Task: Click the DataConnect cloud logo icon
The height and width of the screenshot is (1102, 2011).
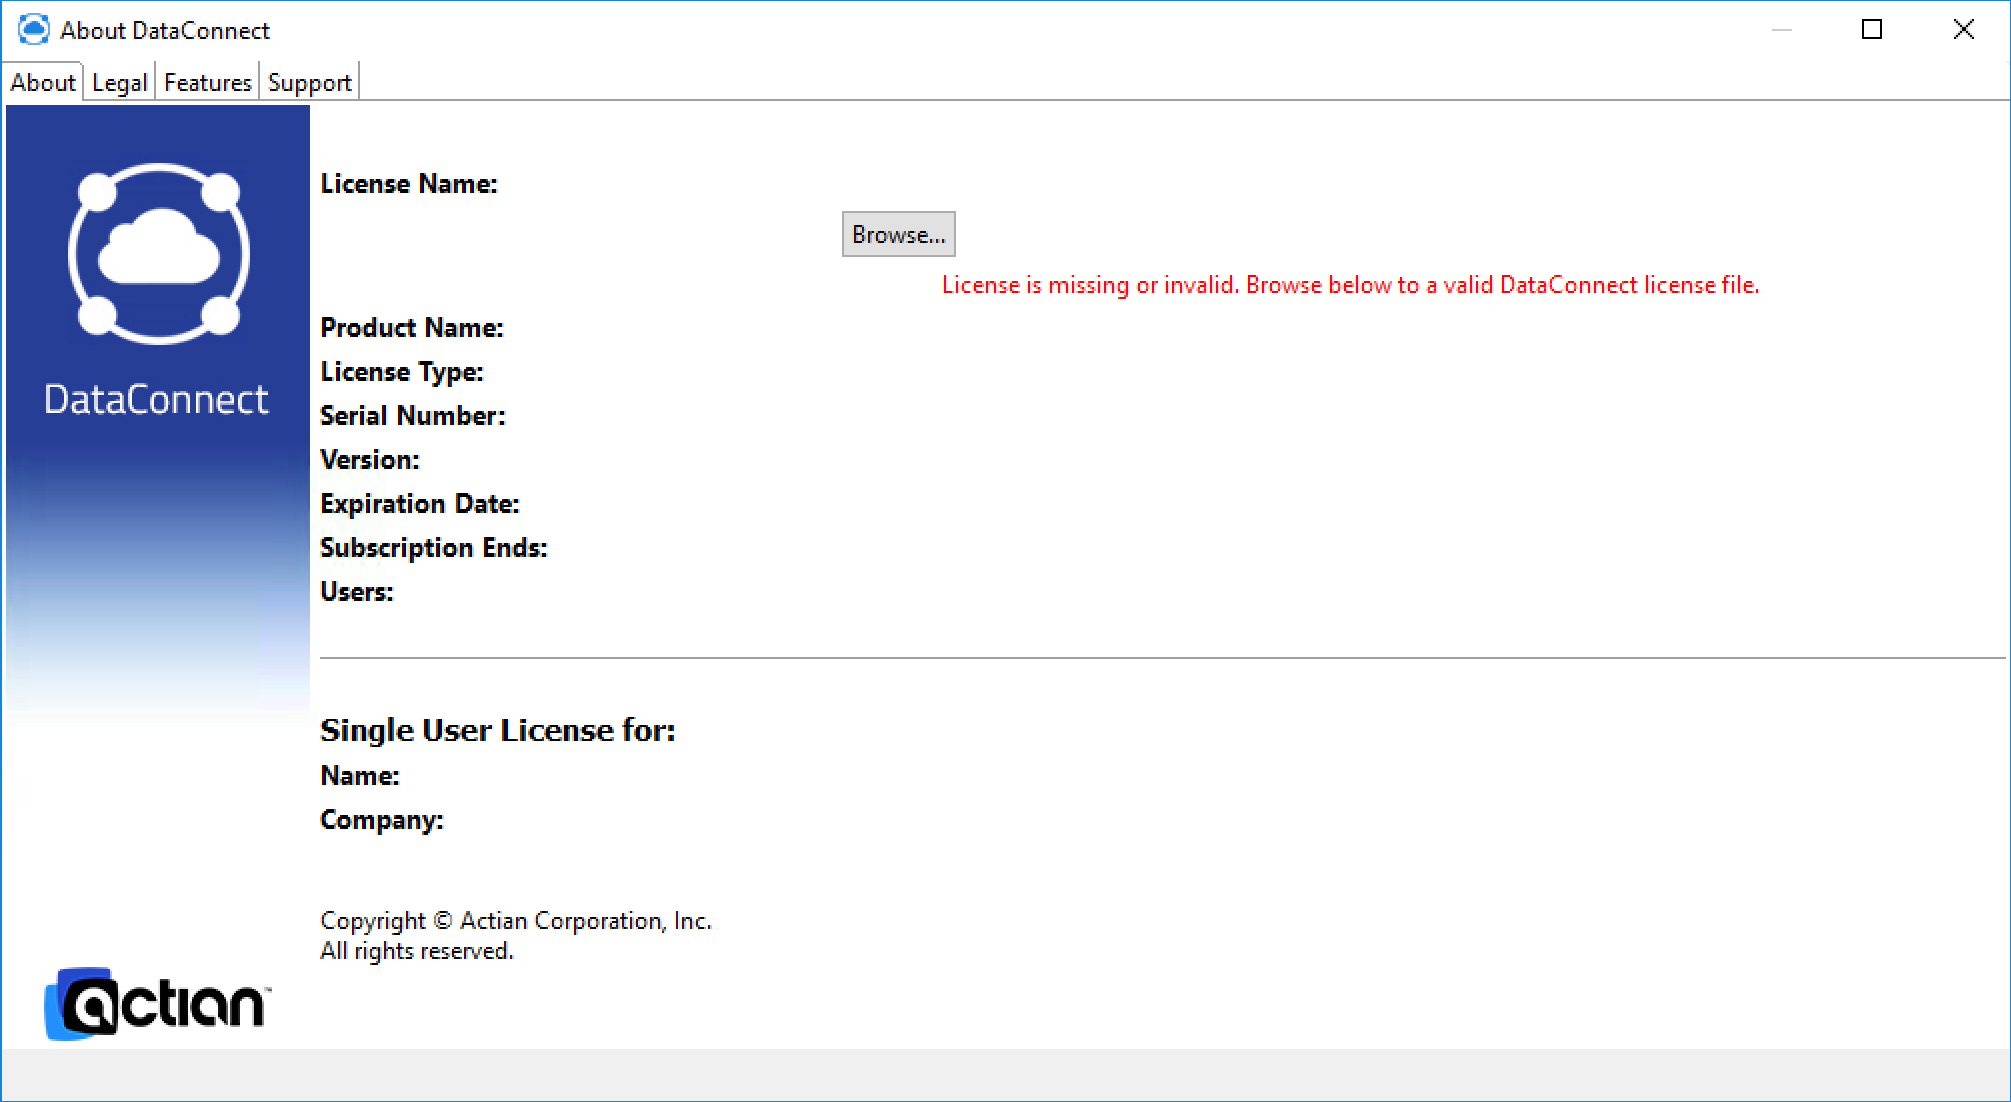Action: point(158,254)
